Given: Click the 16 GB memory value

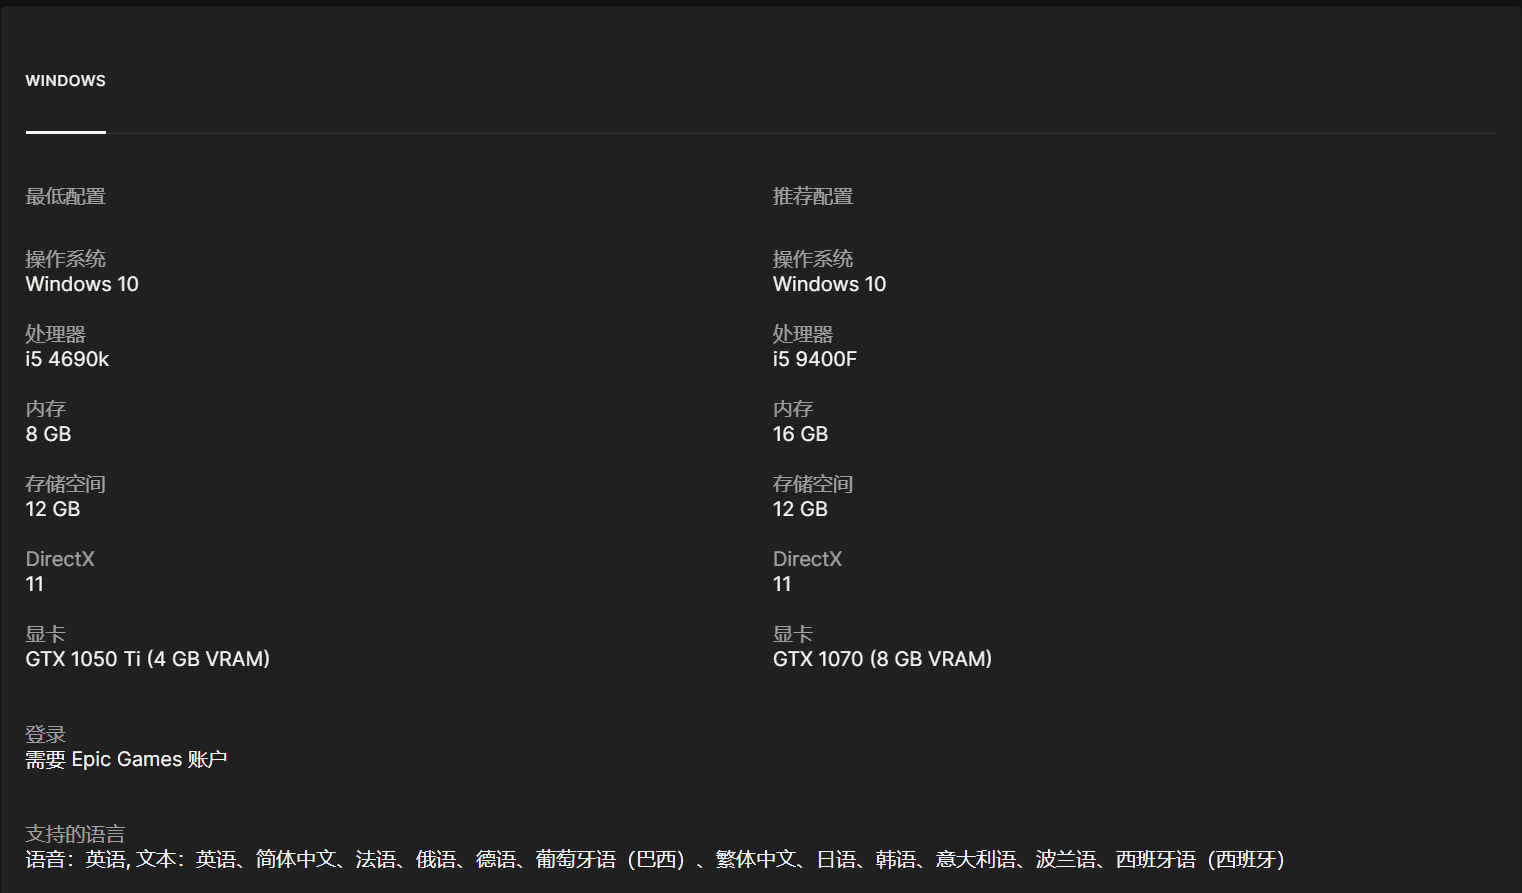Looking at the screenshot, I should coord(800,434).
